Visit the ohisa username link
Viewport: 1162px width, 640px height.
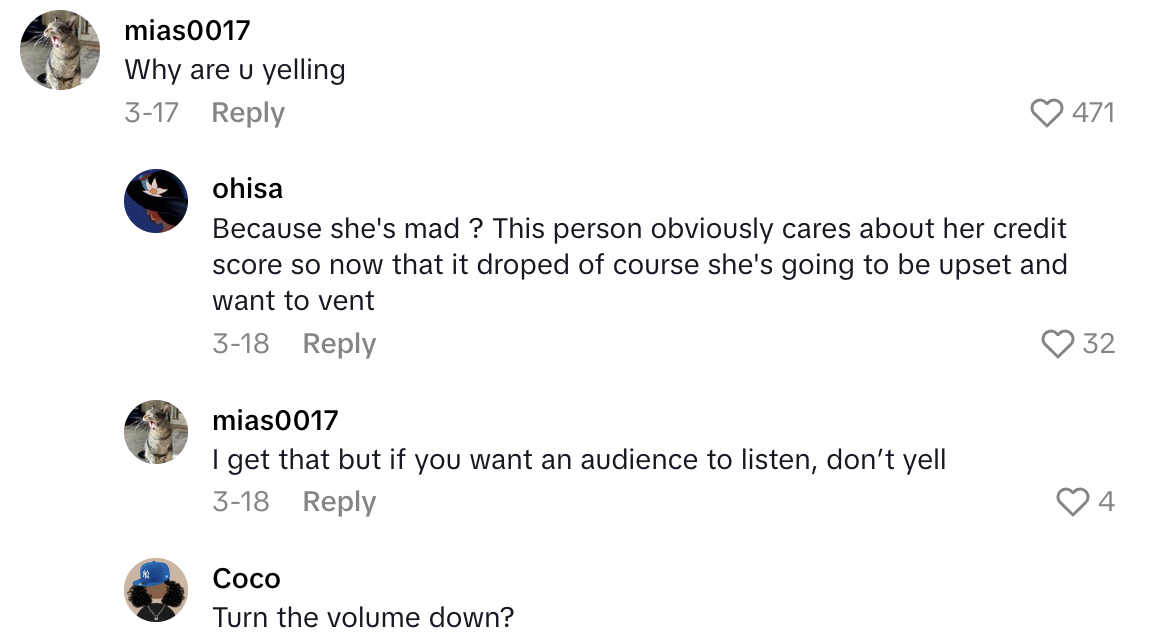pyautogui.click(x=247, y=188)
